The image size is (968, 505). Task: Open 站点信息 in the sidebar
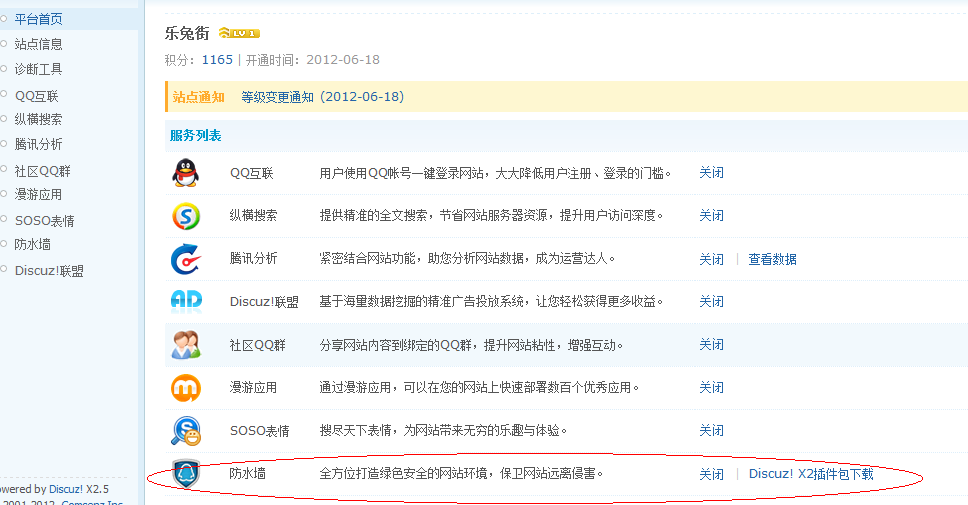38,44
